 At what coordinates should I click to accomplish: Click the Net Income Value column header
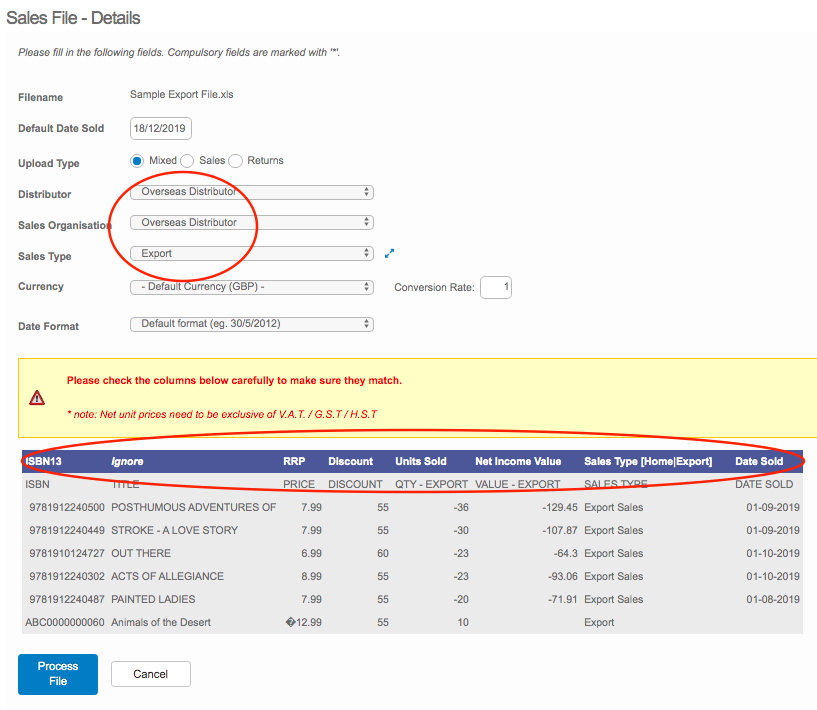[518, 461]
